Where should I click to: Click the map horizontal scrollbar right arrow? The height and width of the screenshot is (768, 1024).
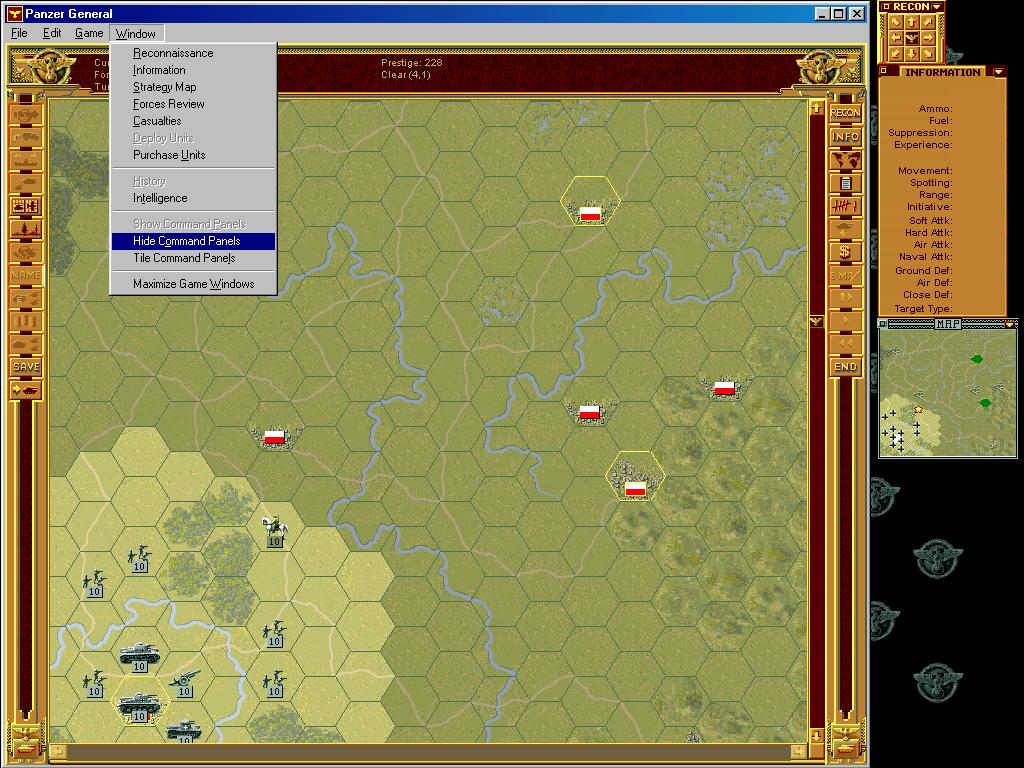(x=799, y=752)
